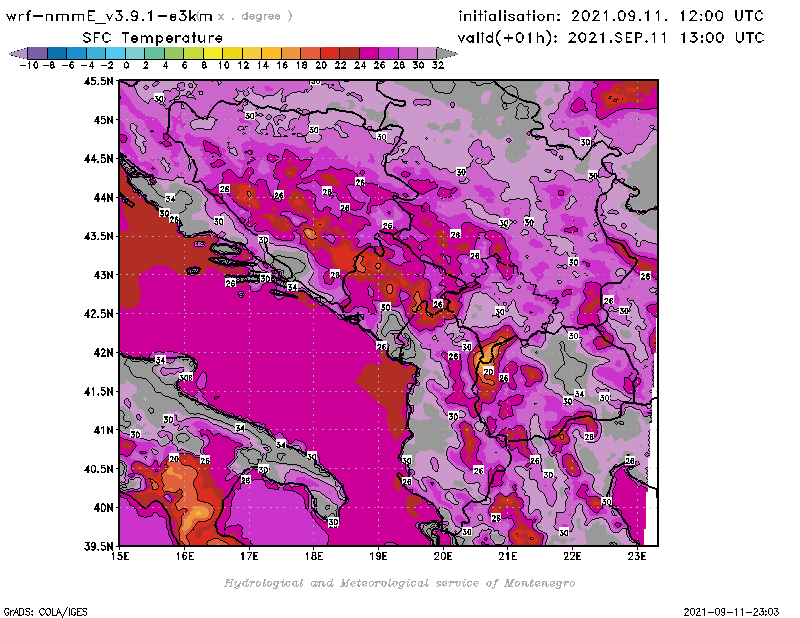Click the dark blue -8 to -6 swatch
Image resolution: width=800 pixels, height=618 pixels.
[57, 53]
